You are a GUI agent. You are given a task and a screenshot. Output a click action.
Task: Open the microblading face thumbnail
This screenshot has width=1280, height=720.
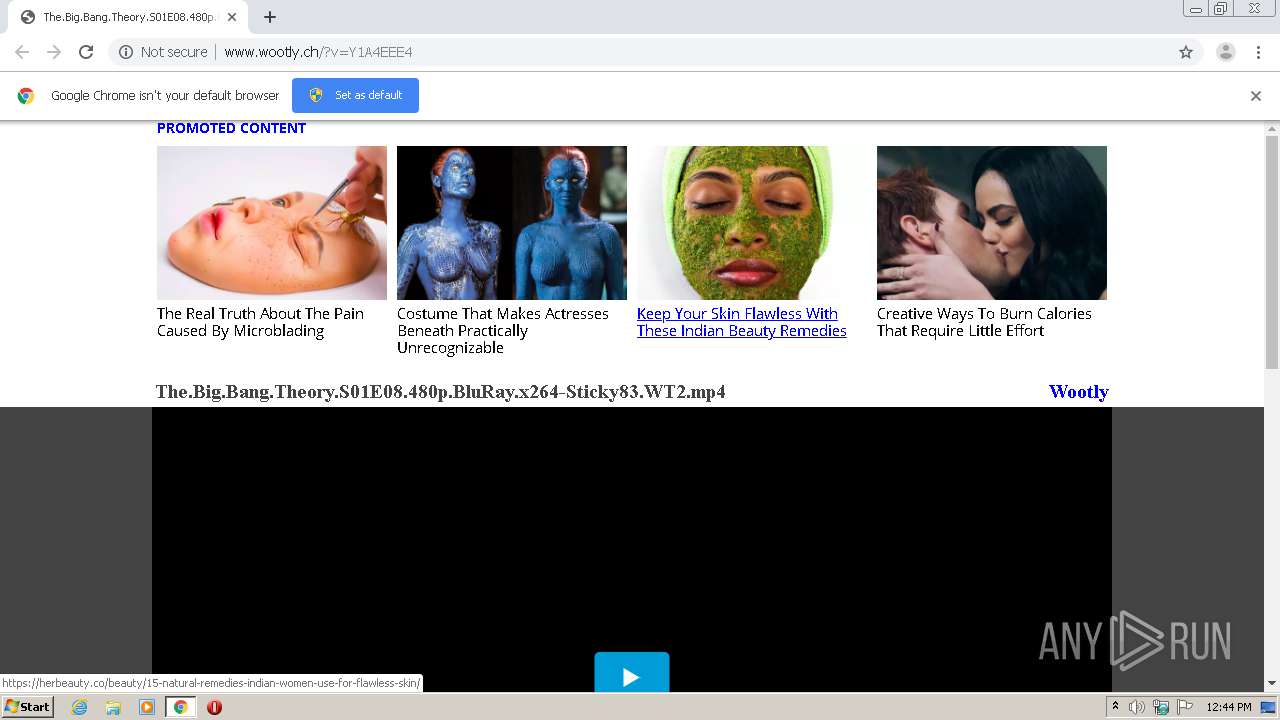(x=272, y=222)
